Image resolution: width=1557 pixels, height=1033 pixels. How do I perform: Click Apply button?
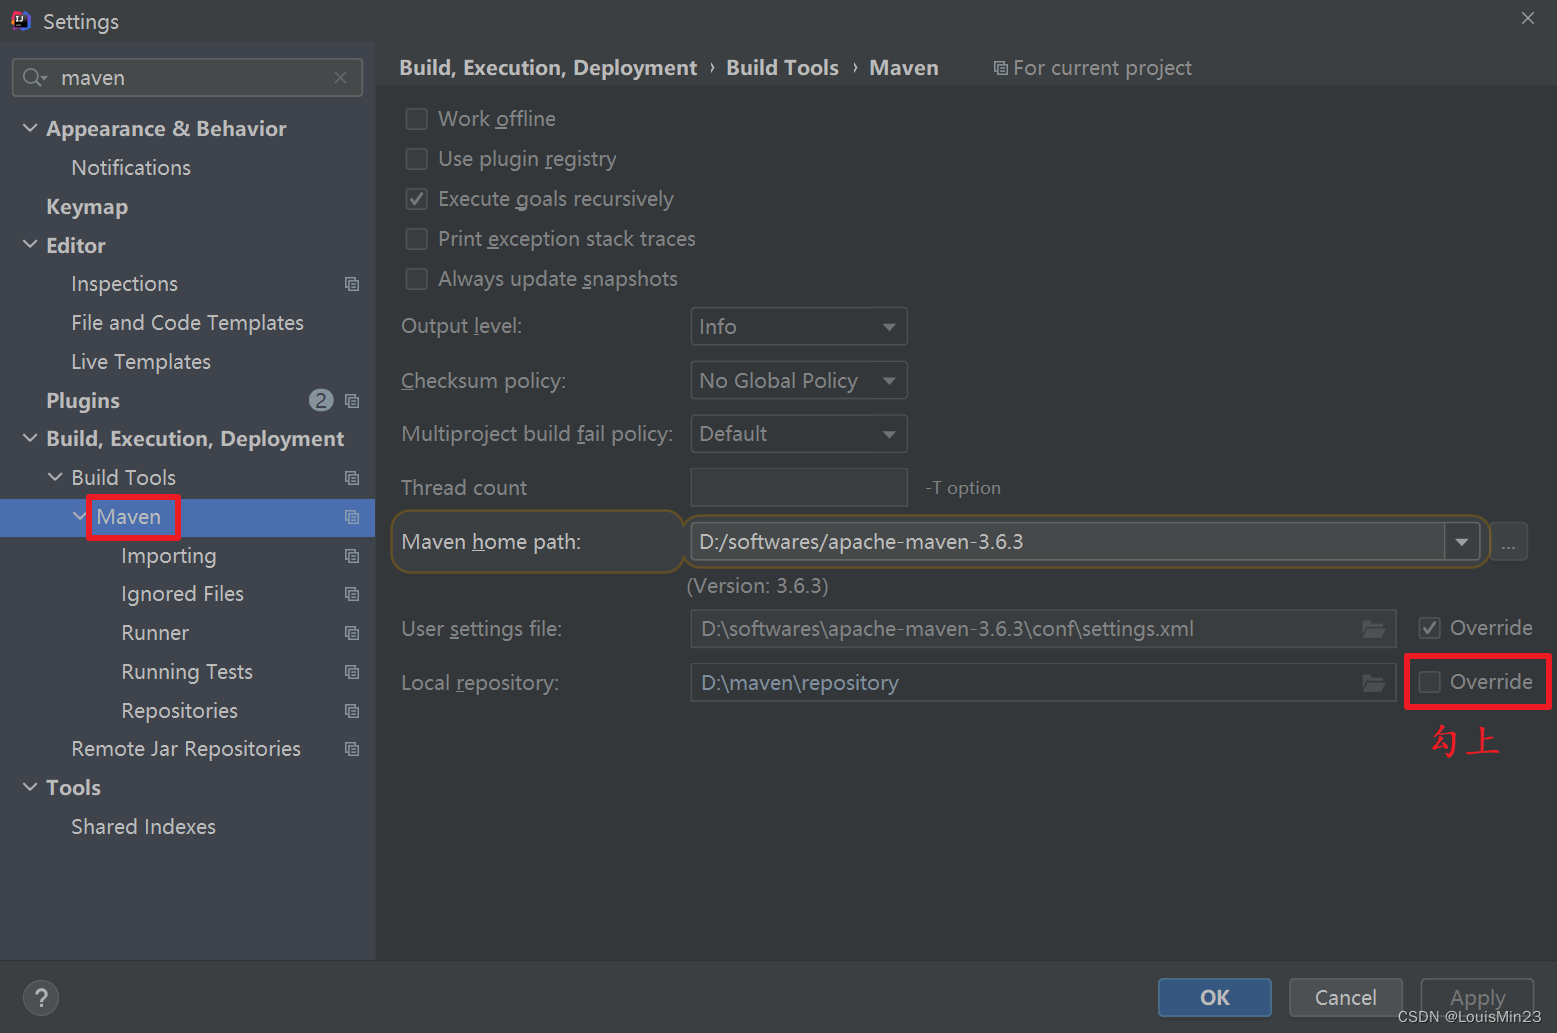(x=1477, y=997)
